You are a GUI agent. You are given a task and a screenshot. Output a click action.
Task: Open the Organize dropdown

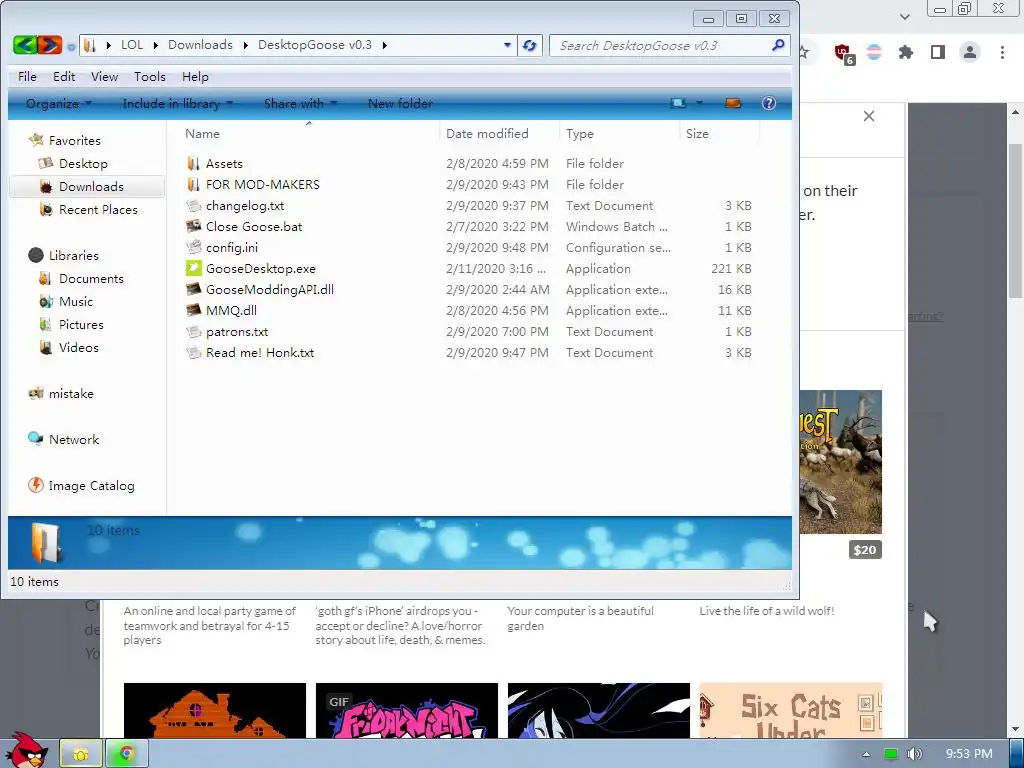pos(58,104)
